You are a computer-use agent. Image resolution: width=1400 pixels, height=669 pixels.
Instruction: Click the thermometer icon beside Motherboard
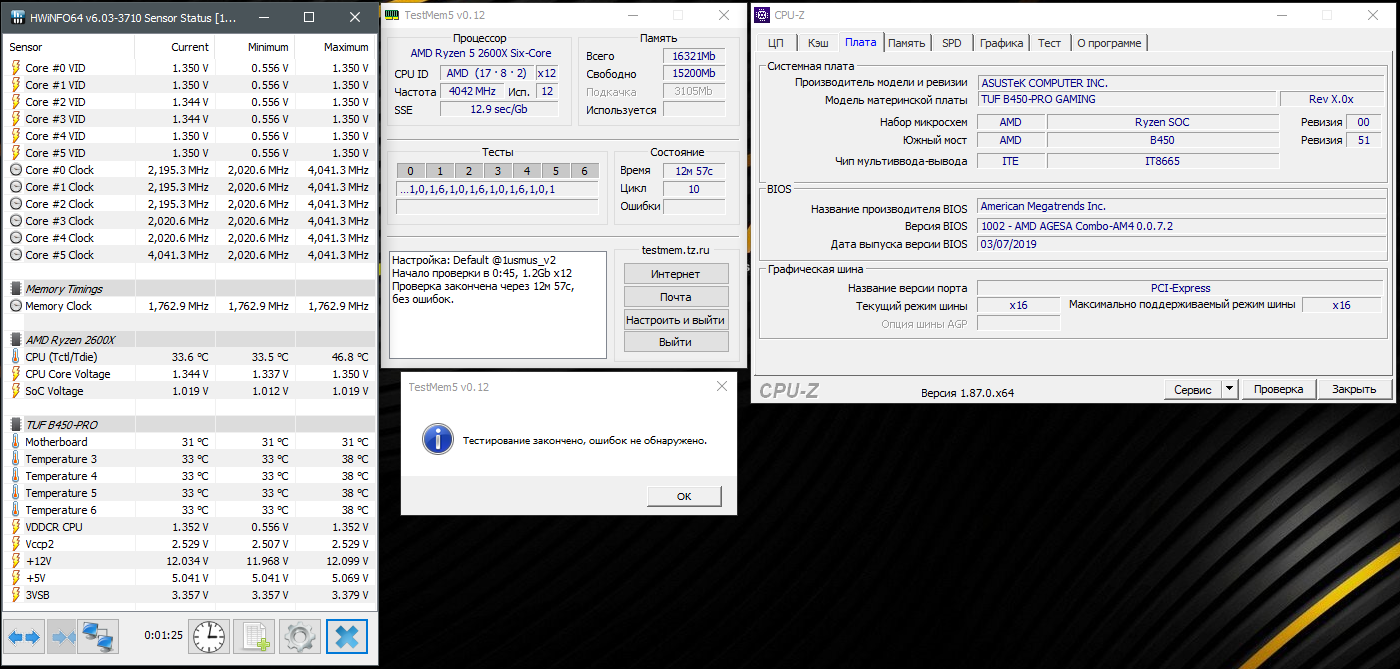16,442
